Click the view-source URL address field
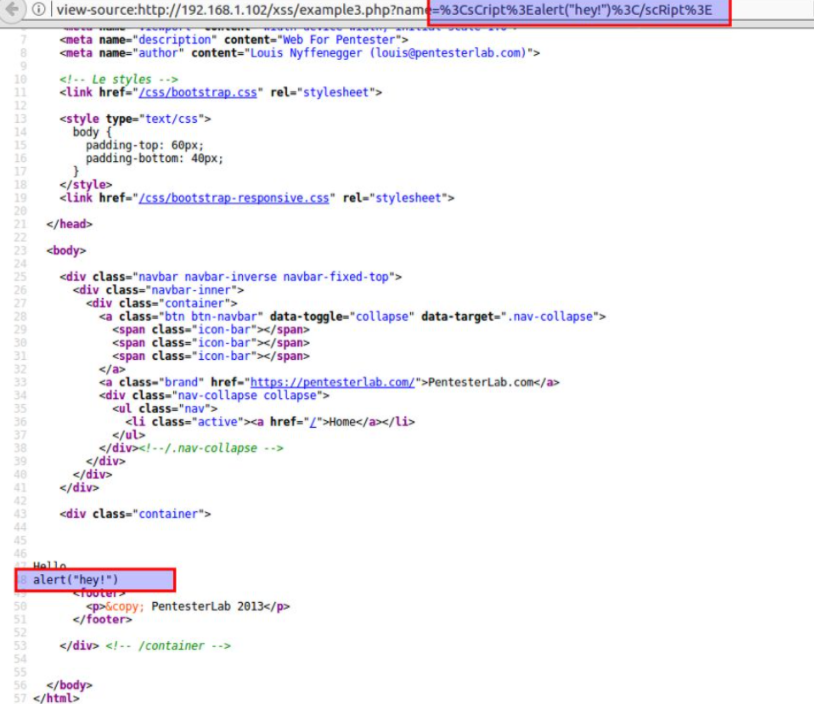This screenshot has height=710, width=814. pos(384,9)
